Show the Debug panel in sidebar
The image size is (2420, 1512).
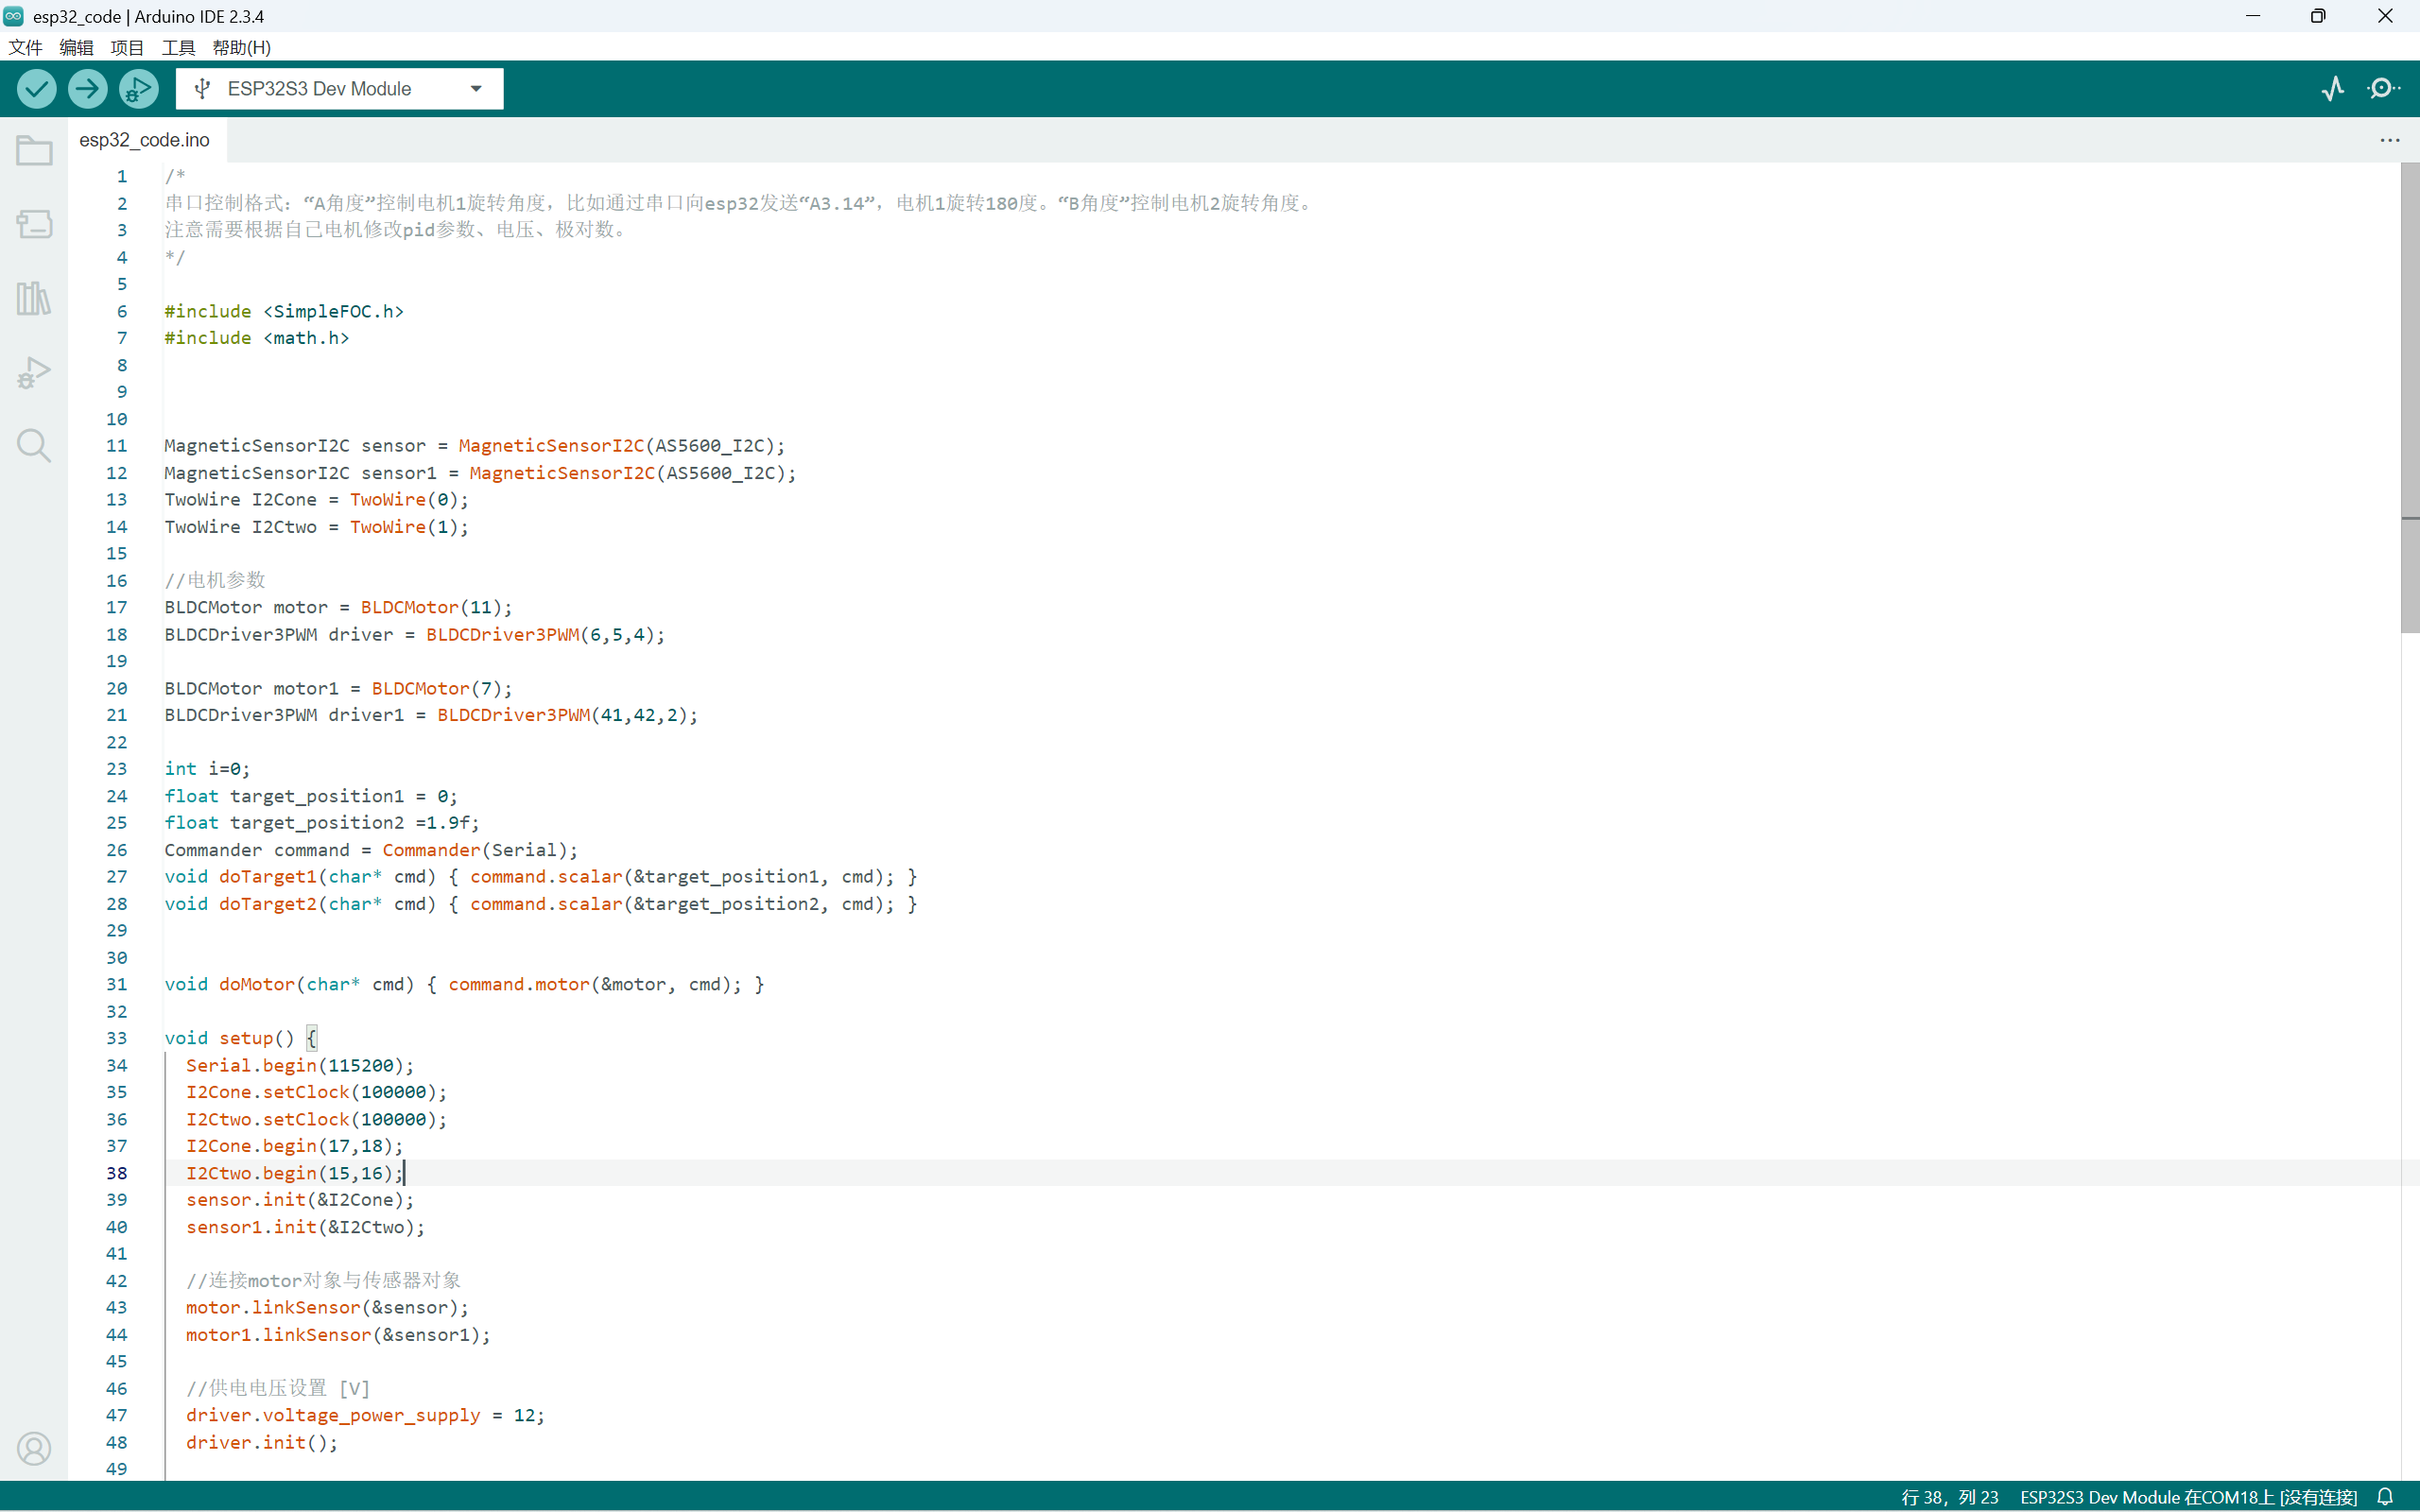(x=34, y=372)
